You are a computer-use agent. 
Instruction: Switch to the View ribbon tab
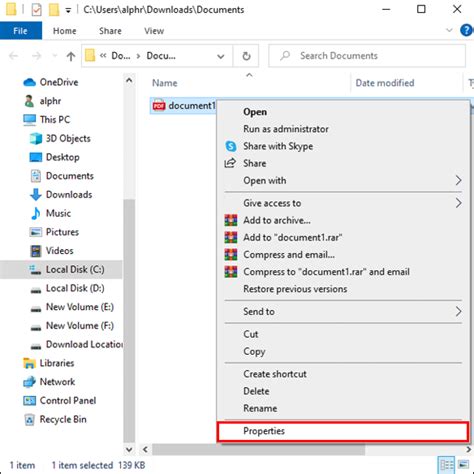pos(154,31)
